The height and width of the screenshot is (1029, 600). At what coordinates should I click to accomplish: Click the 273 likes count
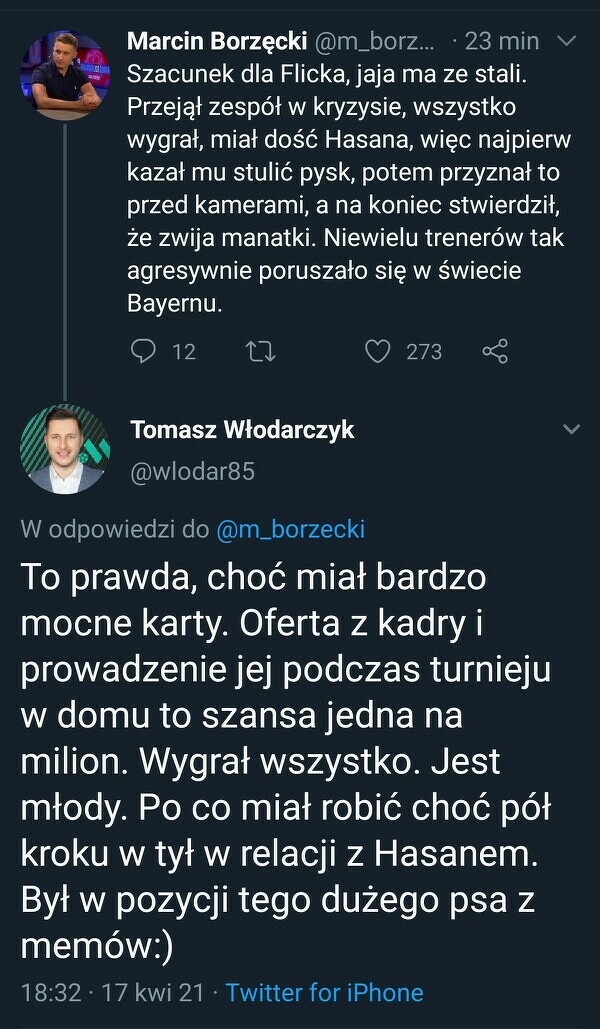point(424,351)
